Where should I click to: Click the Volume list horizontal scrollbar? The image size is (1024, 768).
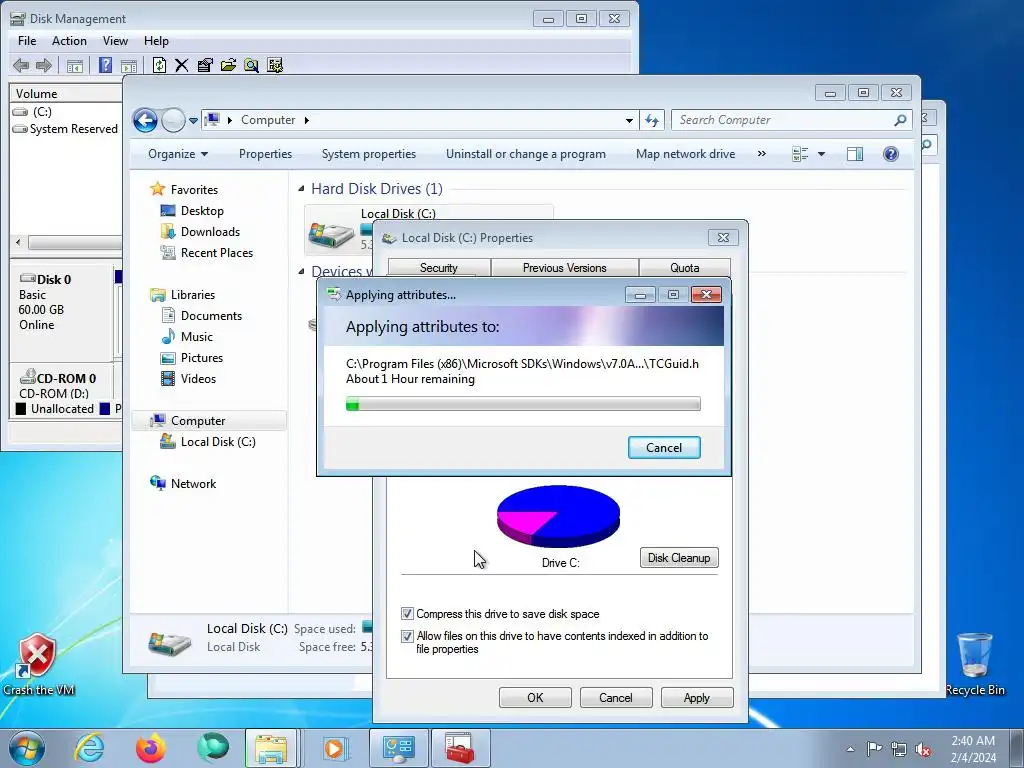point(68,242)
